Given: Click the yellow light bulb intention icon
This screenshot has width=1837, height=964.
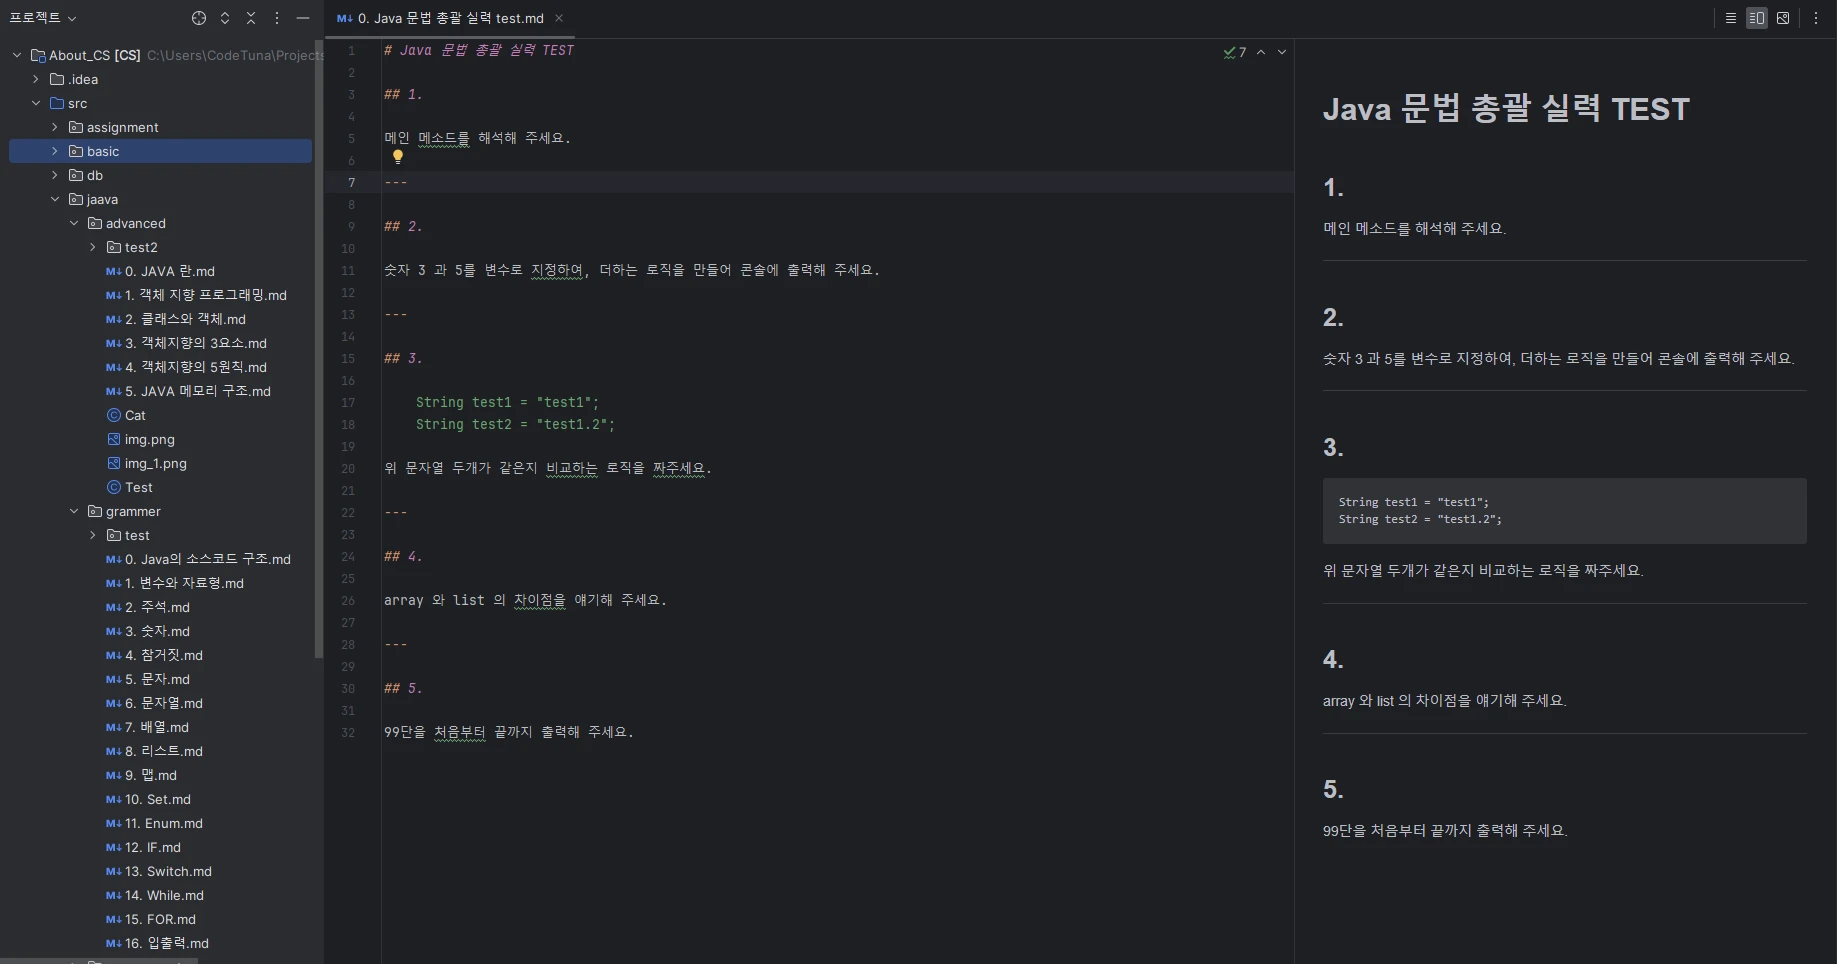Looking at the screenshot, I should pyautogui.click(x=398, y=157).
